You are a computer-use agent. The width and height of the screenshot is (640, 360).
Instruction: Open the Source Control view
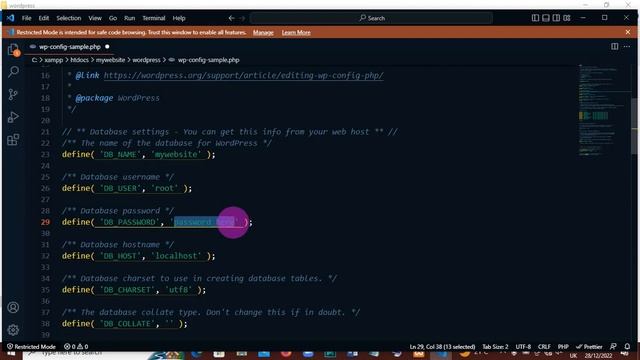coord(13,95)
